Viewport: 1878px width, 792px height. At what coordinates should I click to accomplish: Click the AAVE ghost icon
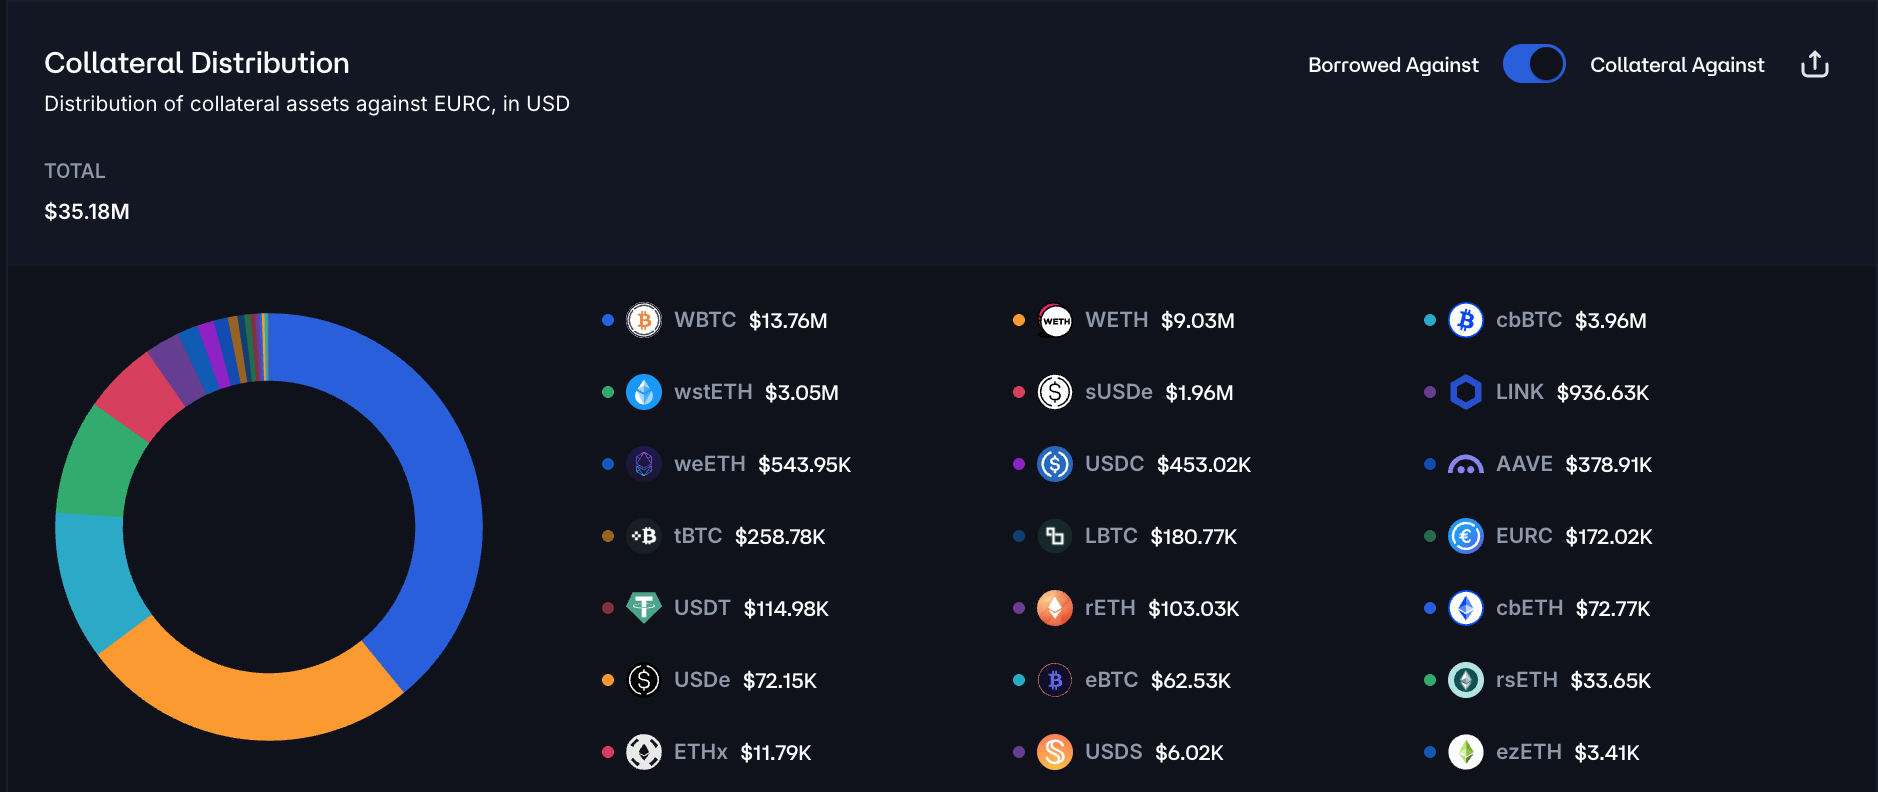1466,465
